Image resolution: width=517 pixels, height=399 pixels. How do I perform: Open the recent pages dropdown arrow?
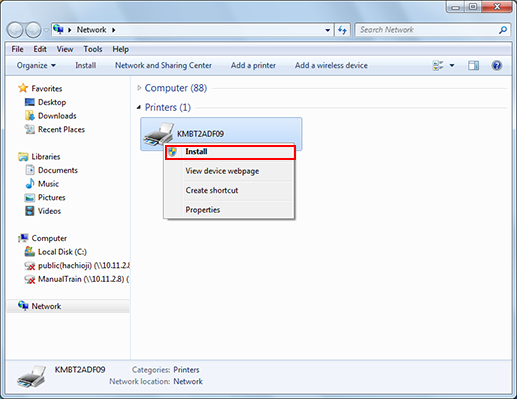46,30
